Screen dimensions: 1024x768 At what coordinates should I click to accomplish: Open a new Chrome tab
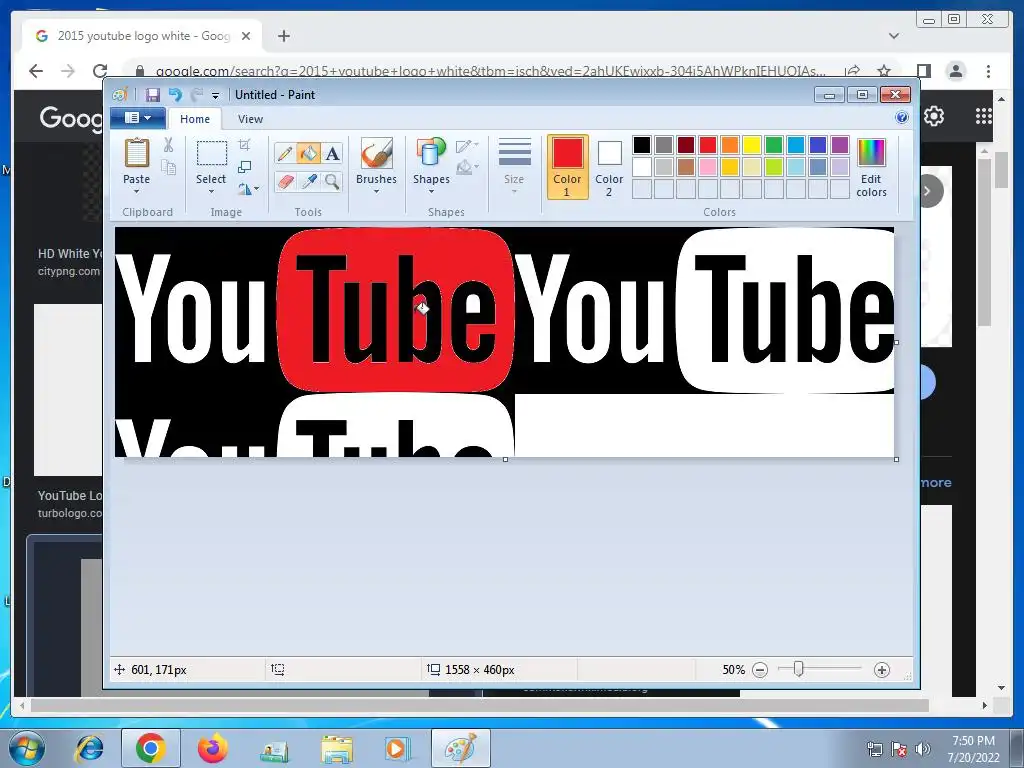tap(283, 36)
